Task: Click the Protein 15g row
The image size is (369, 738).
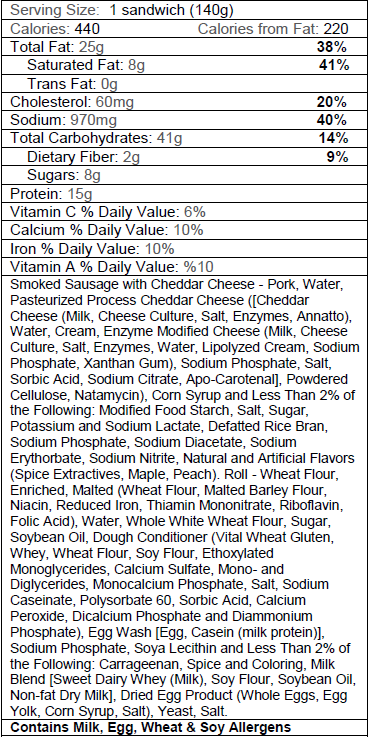Action: [184, 193]
